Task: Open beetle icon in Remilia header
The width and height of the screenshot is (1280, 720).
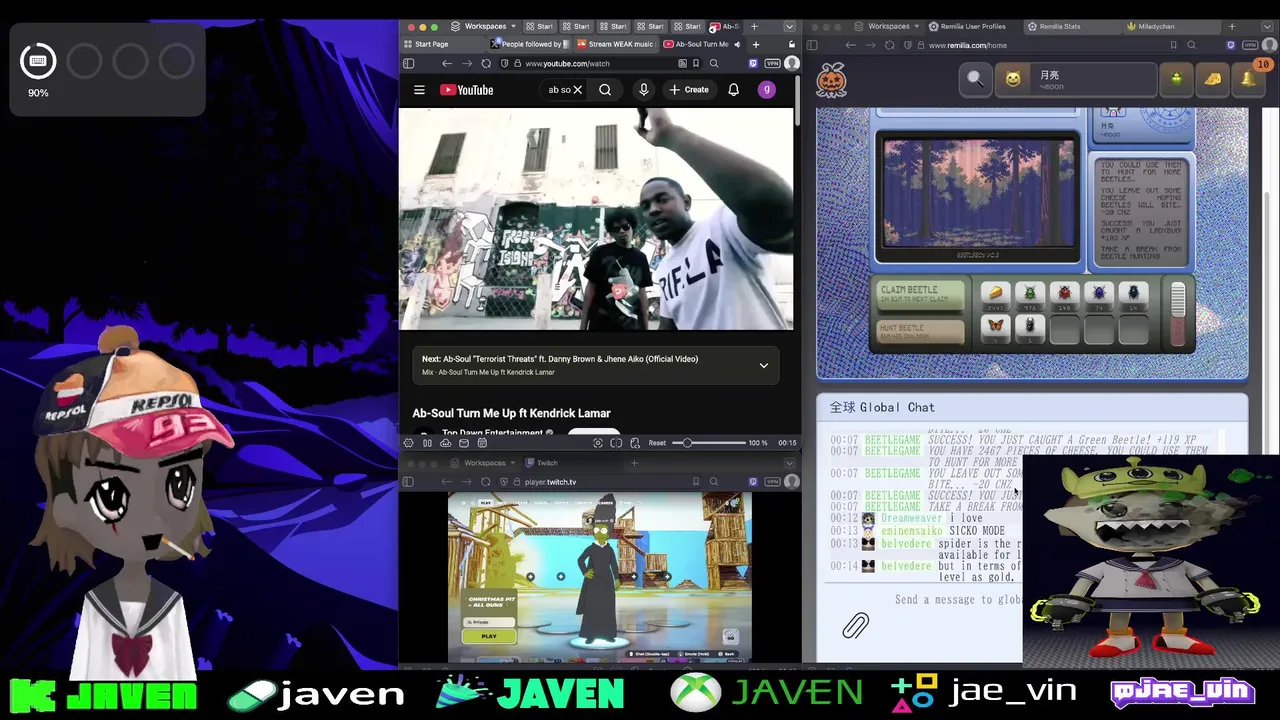Action: (x=1177, y=79)
